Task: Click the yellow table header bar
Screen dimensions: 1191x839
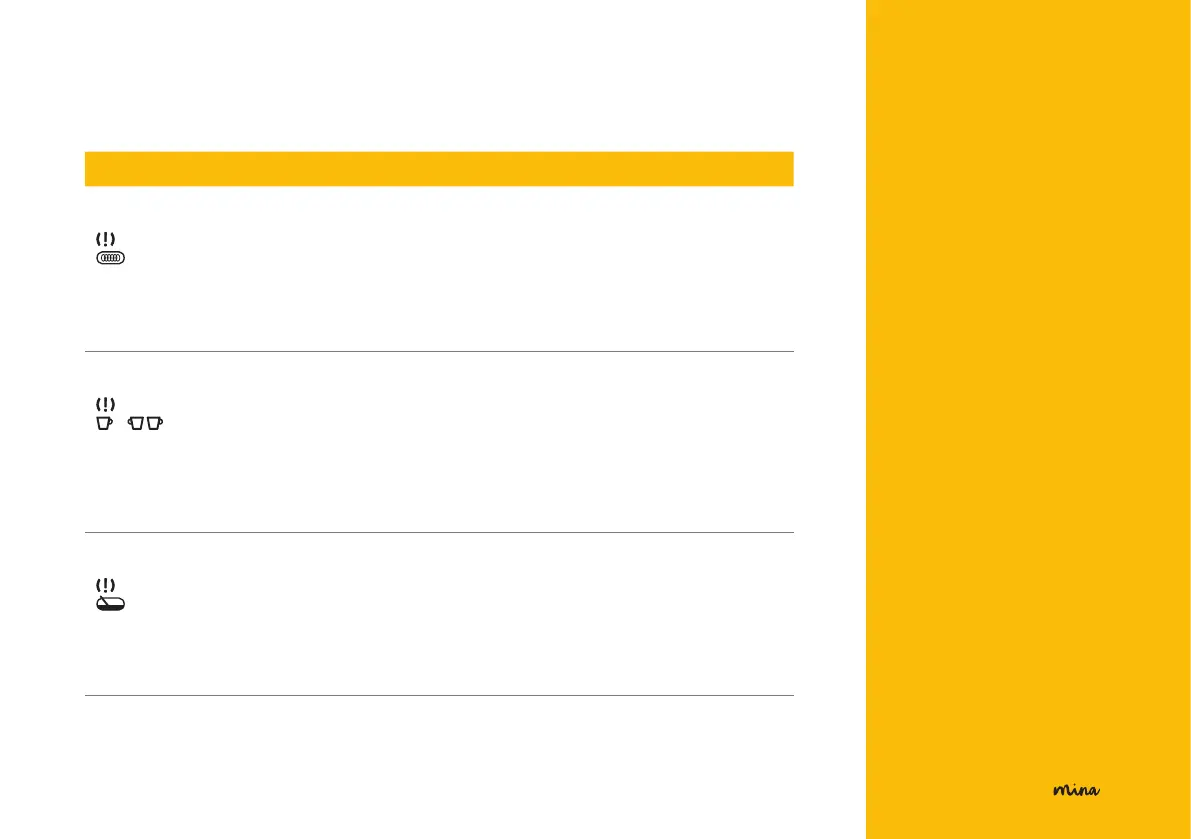Action: (x=438, y=168)
